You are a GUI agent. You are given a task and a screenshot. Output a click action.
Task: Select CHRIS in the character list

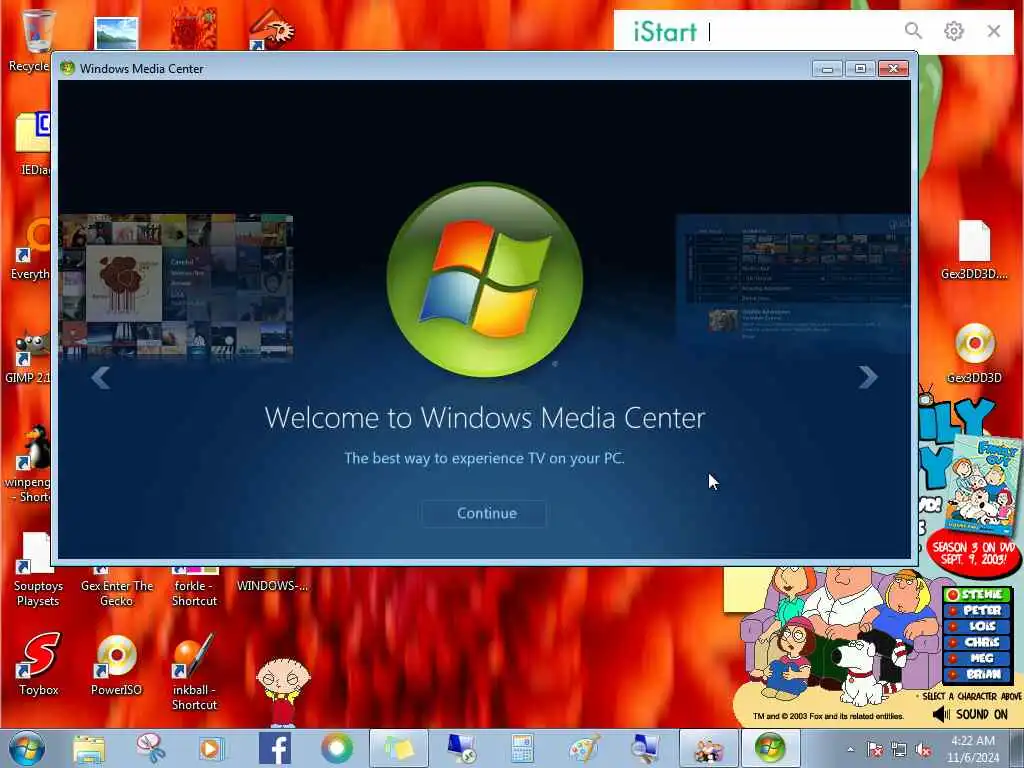coord(977,642)
